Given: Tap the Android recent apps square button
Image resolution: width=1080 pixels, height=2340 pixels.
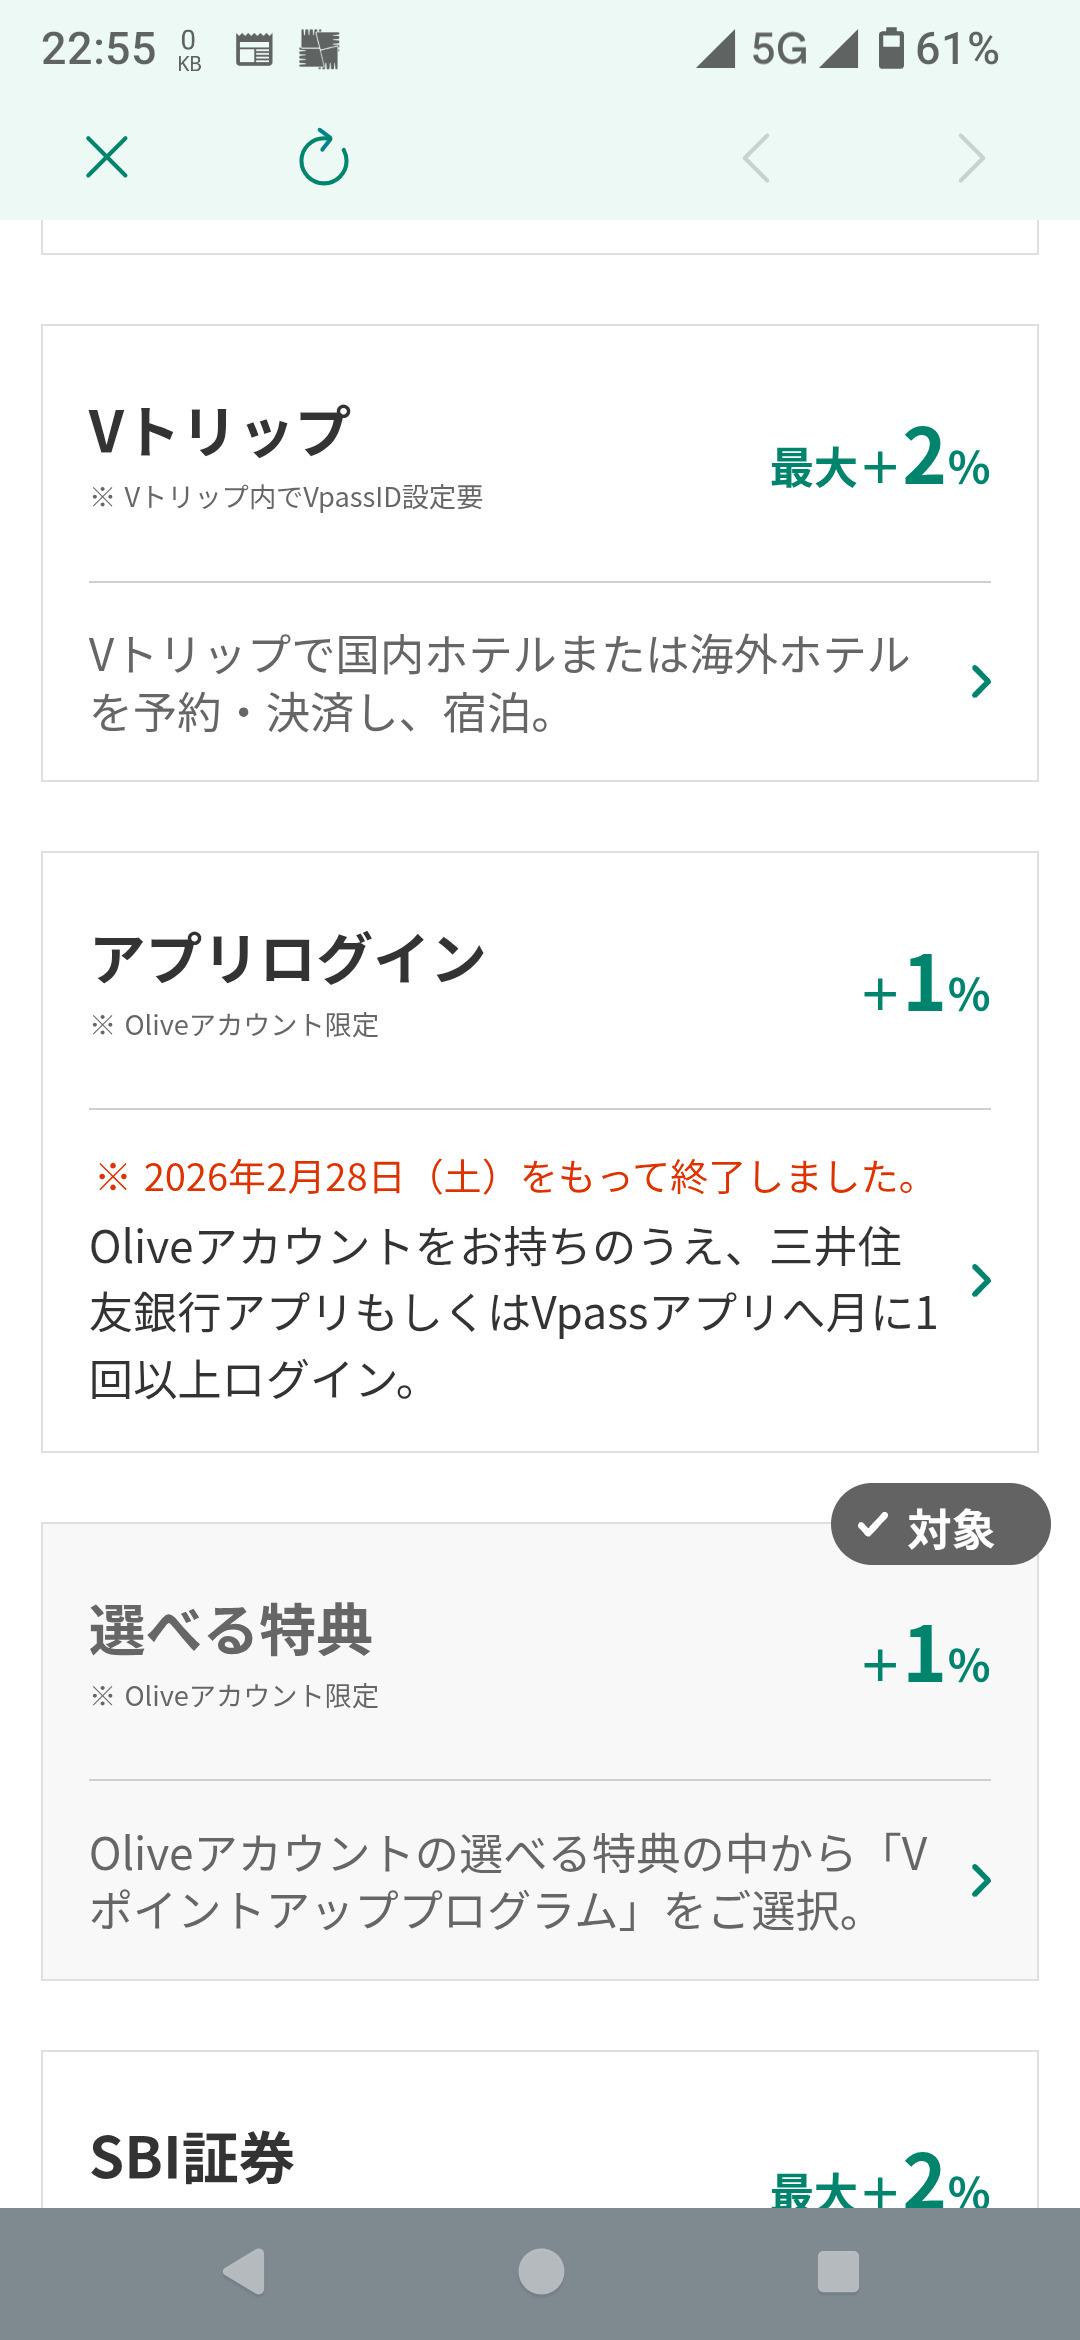Looking at the screenshot, I should [x=838, y=2271].
